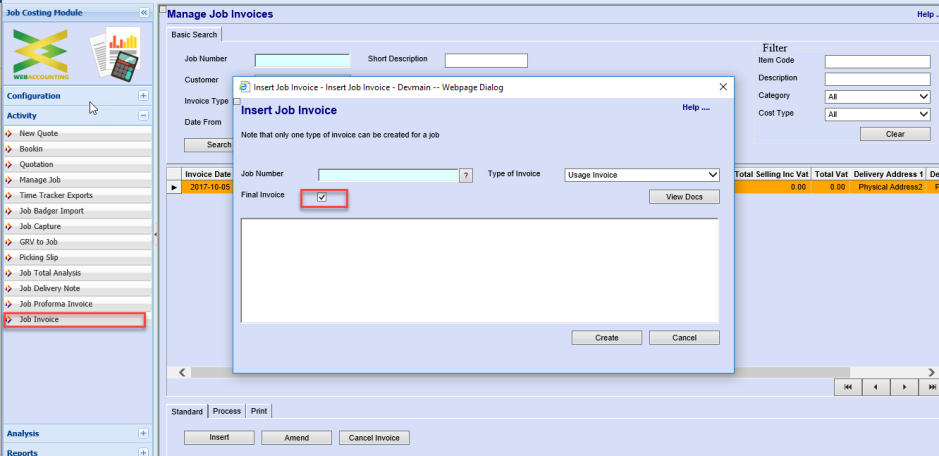This screenshot has height=456, width=939.
Task: Click the WebAccounting logo icon
Action: (x=41, y=50)
